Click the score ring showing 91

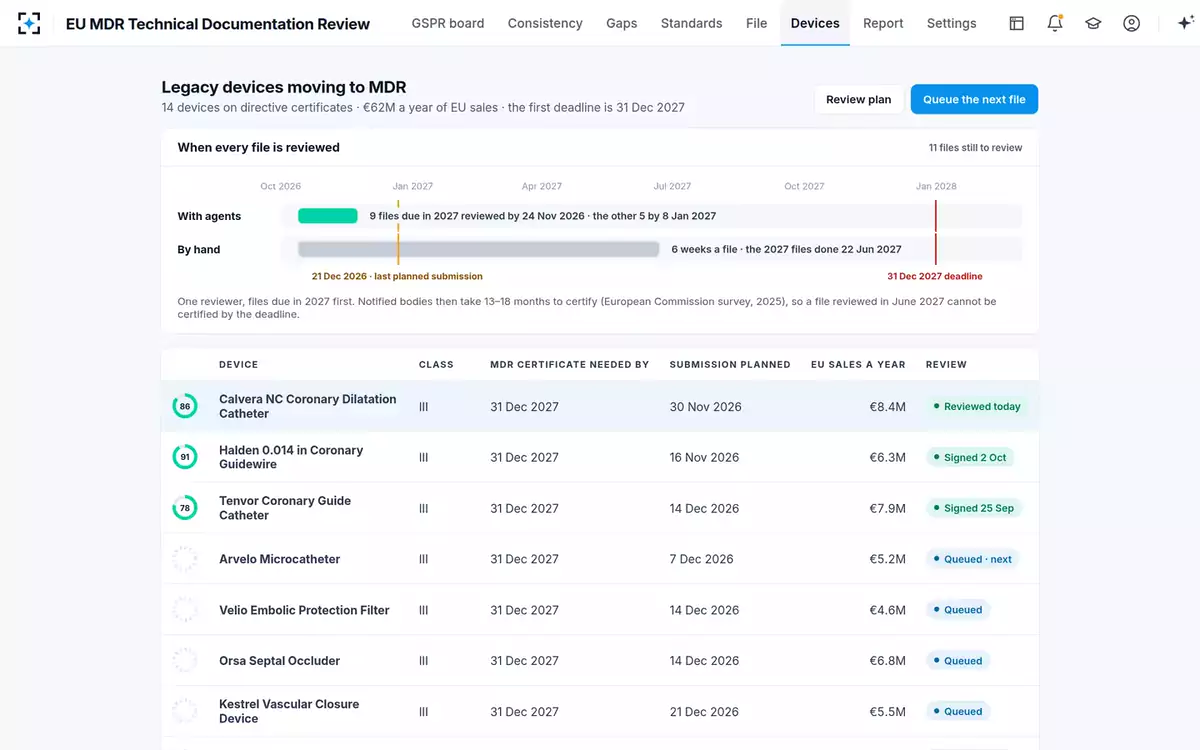tap(185, 457)
